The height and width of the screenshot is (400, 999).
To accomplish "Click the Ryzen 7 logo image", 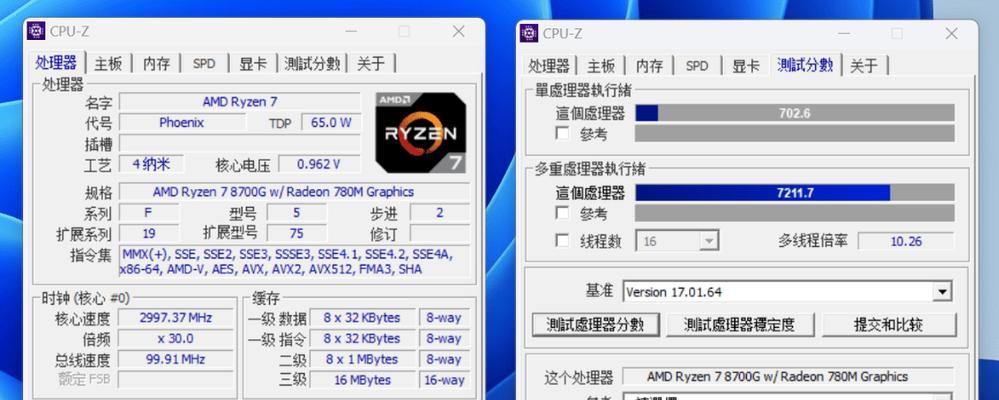I will point(420,132).
